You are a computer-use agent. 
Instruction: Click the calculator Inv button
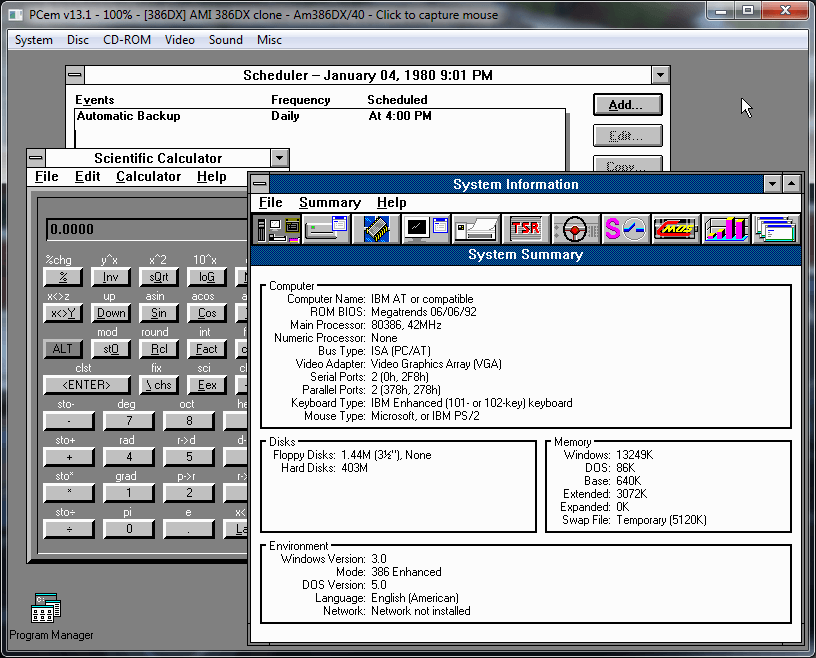pyautogui.click(x=110, y=277)
